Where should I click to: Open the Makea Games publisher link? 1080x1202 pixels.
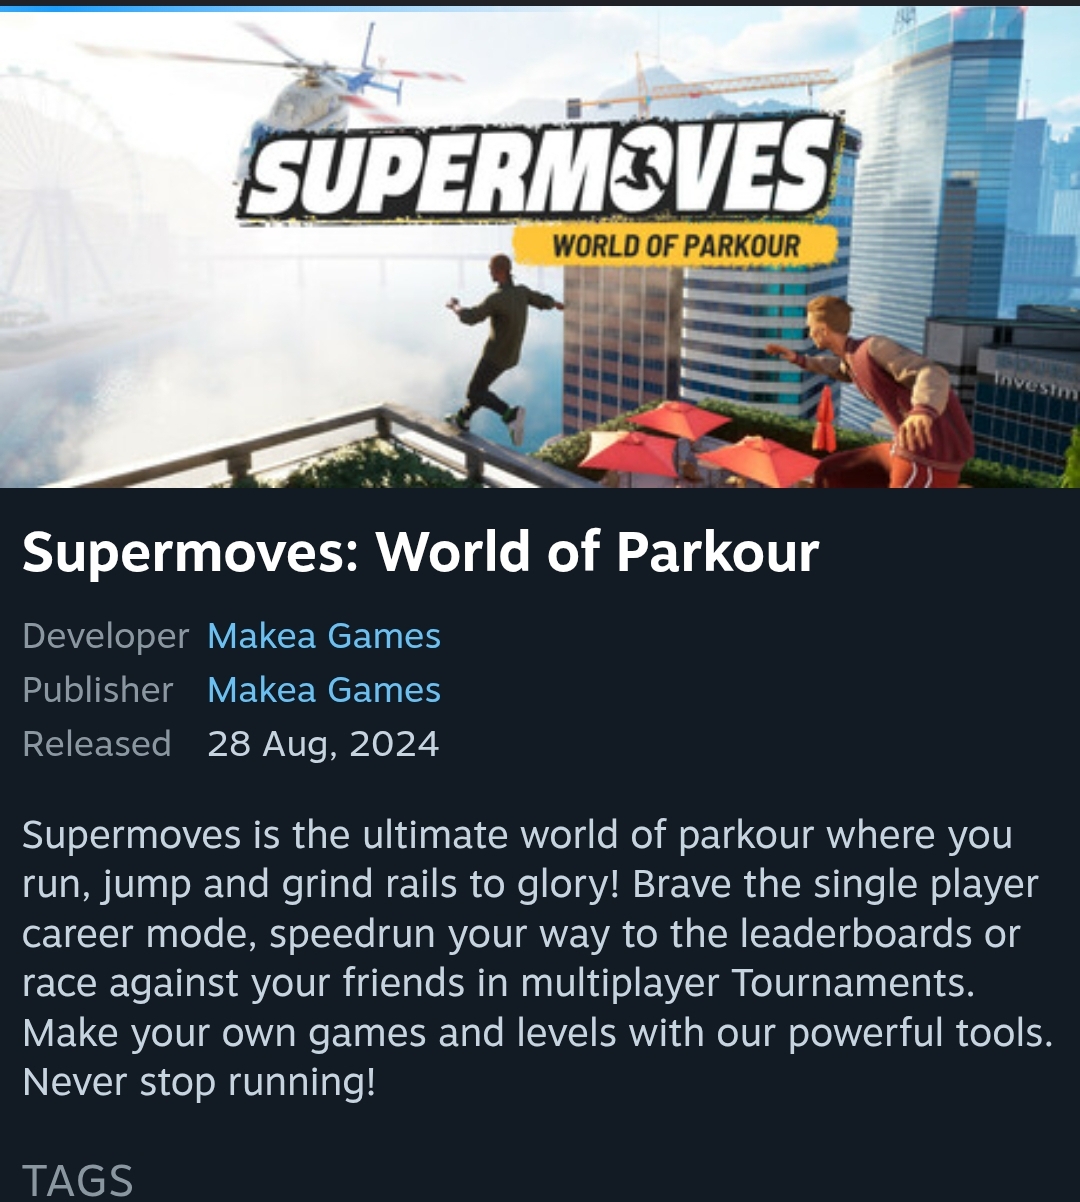point(324,690)
